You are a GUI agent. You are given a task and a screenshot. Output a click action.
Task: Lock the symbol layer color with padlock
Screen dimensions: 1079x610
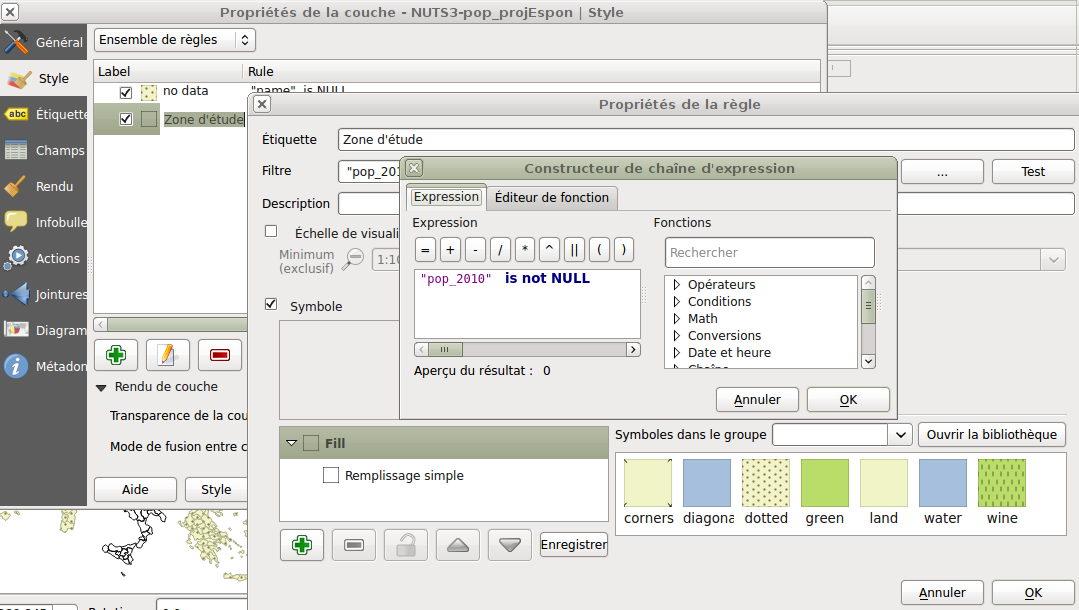tap(406, 545)
